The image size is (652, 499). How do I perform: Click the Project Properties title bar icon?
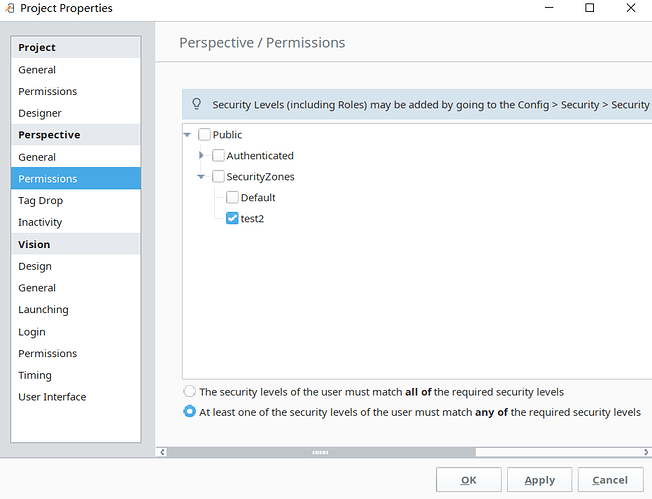point(11,9)
